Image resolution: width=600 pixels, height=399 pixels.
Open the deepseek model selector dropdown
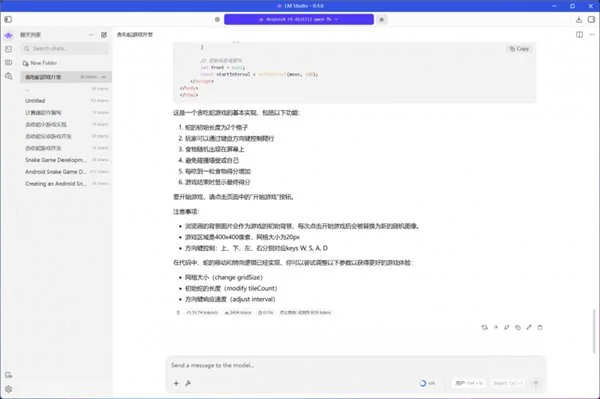[299, 19]
